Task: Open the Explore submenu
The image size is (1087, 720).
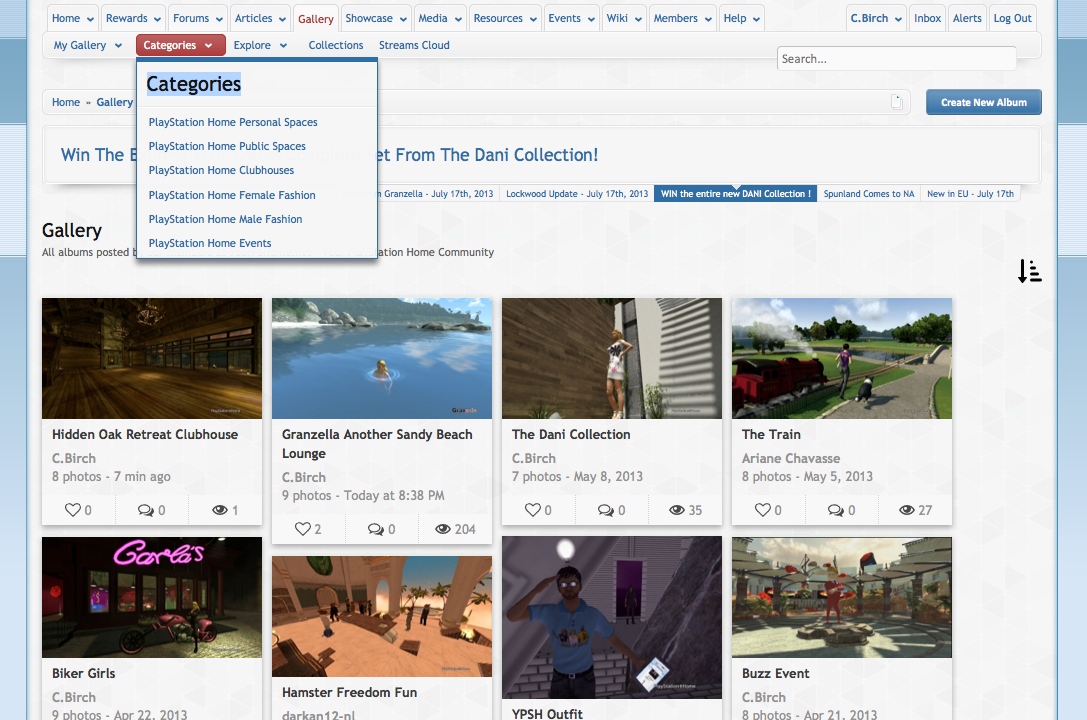Action: tap(260, 45)
